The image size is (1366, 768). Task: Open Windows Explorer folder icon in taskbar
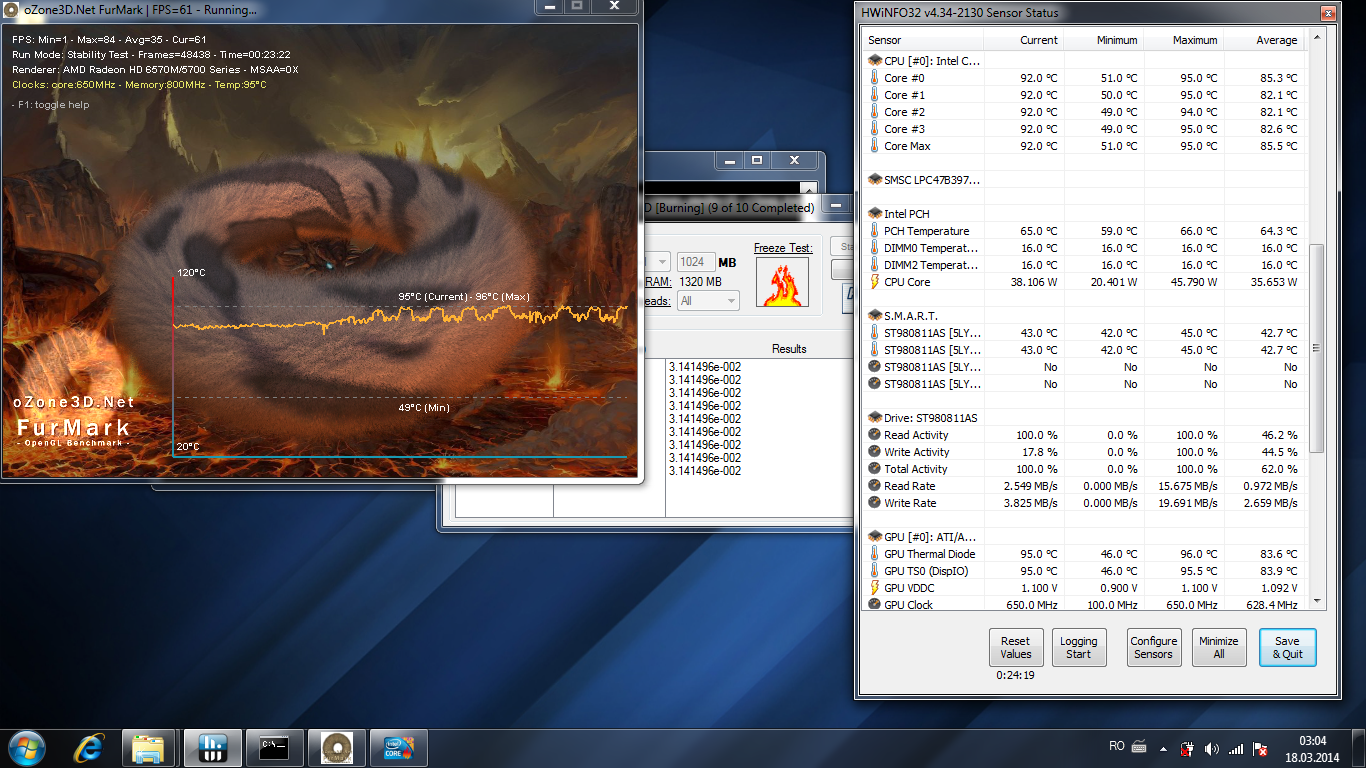[x=148, y=747]
